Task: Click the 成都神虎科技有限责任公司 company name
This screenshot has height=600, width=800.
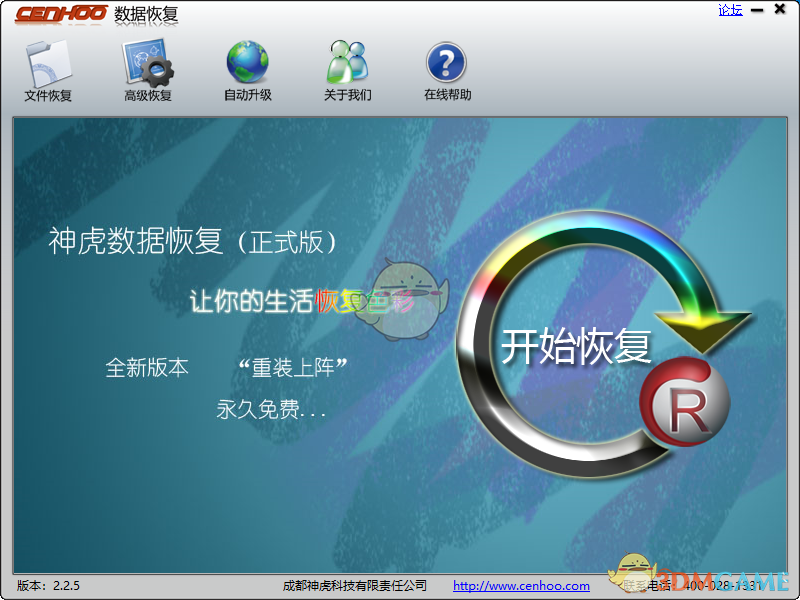Action: click(x=355, y=586)
